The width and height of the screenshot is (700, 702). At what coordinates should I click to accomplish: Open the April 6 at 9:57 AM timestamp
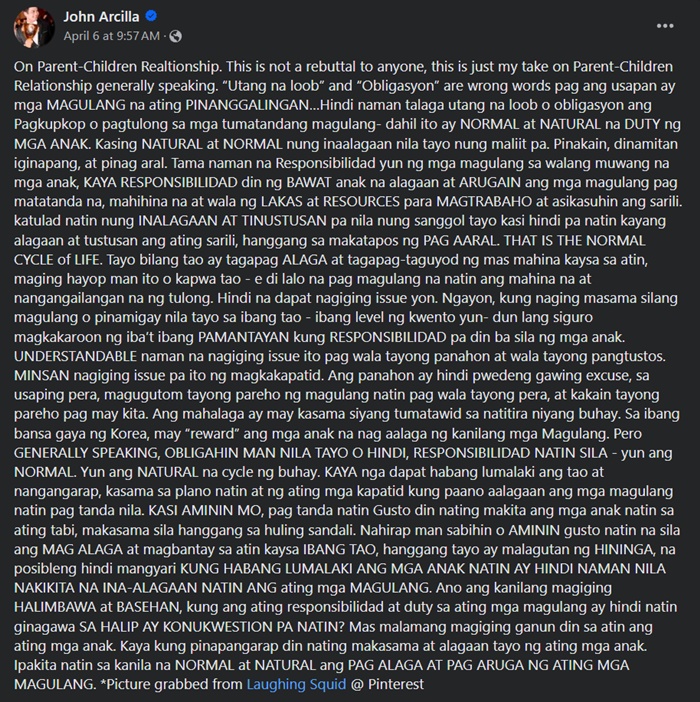click(x=111, y=36)
